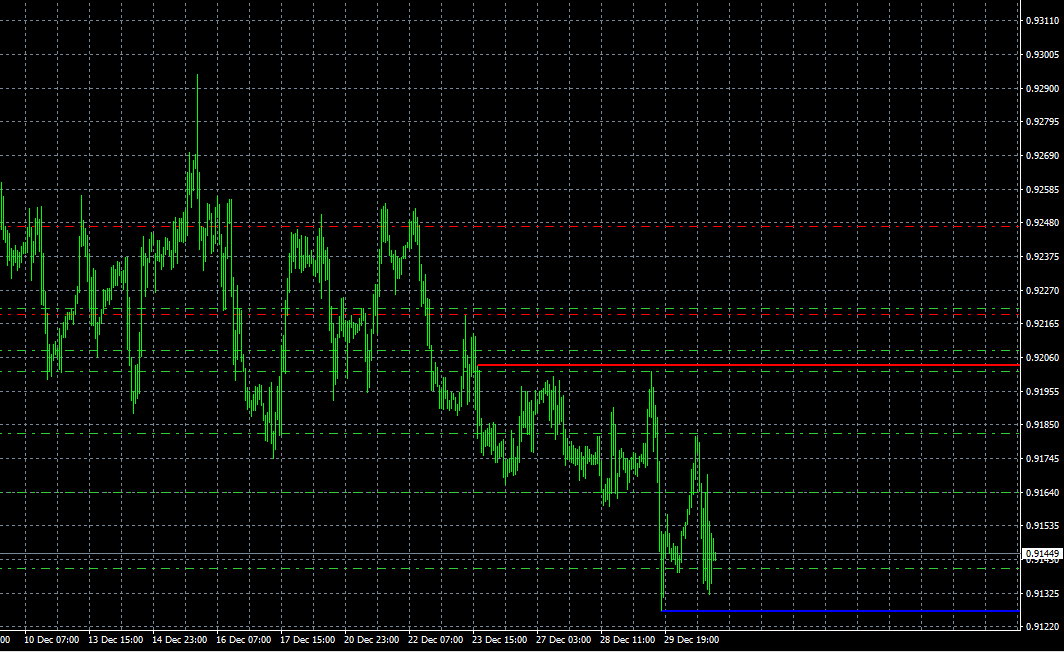Click the current price tag 0.91449

1042,554
